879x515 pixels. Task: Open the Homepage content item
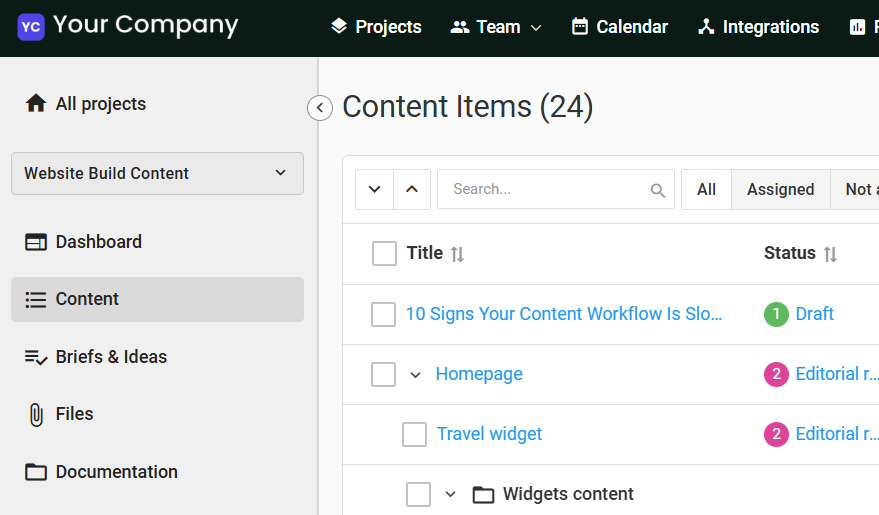479,374
